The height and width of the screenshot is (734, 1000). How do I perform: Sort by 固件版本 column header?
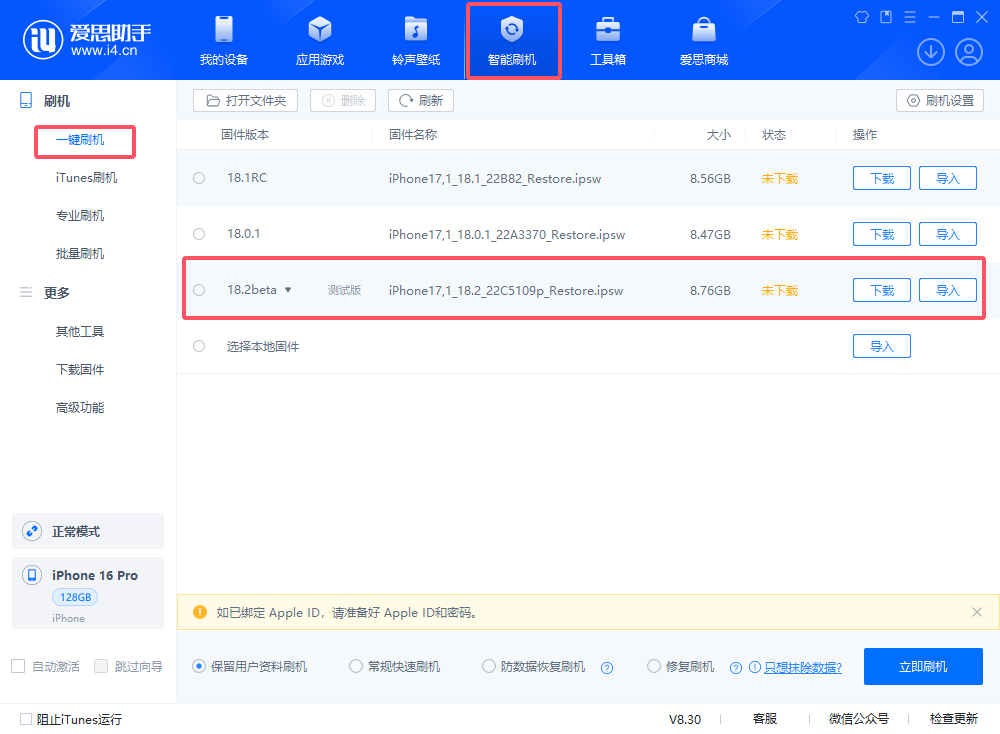point(245,135)
